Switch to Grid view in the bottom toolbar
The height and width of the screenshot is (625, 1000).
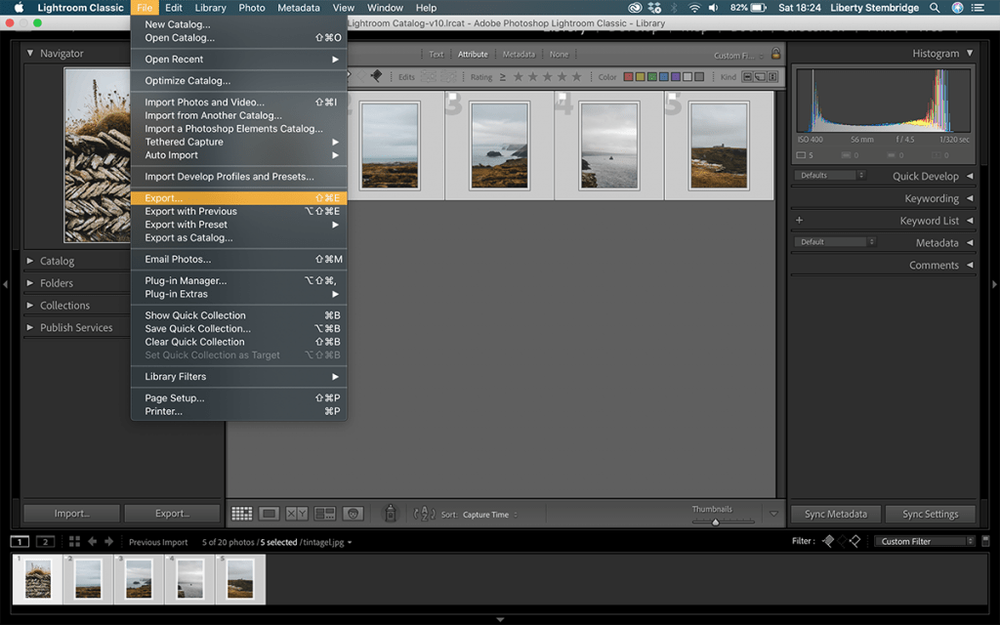(x=241, y=513)
